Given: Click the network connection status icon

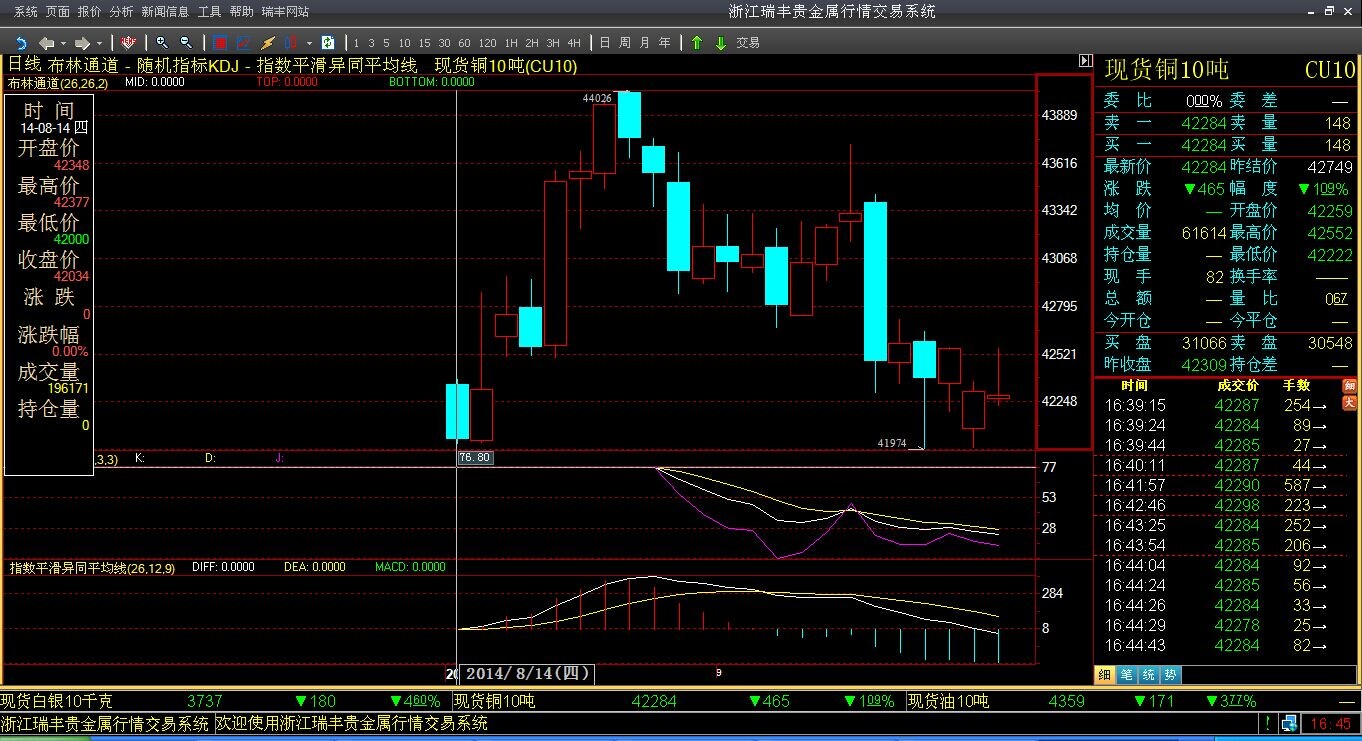Looking at the screenshot, I should point(1289,723).
